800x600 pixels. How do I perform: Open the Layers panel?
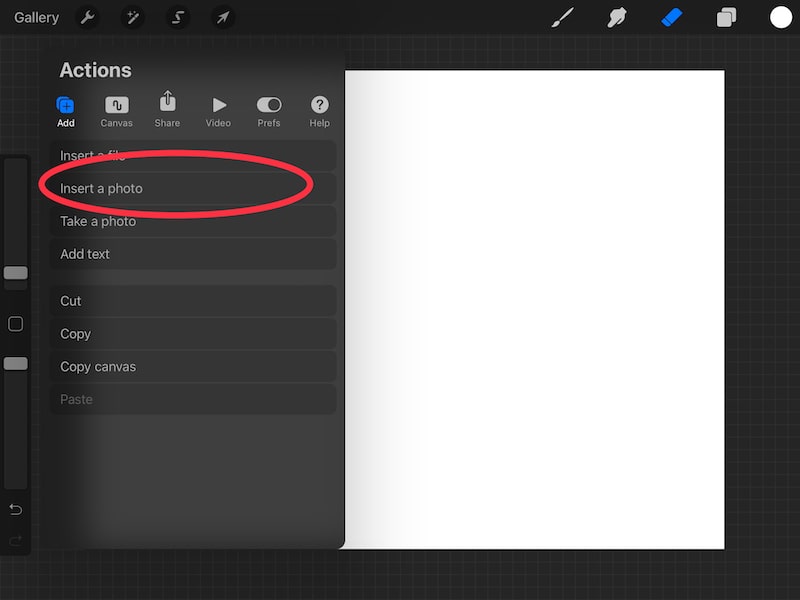point(725,17)
